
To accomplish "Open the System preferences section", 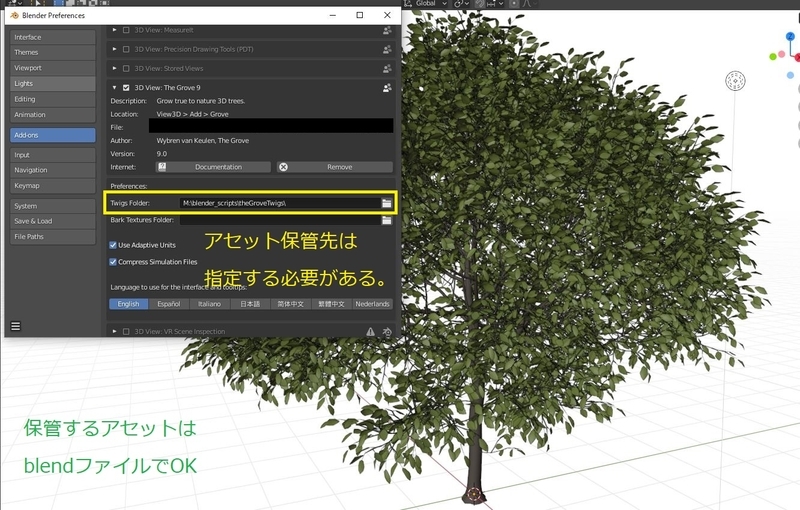I will [x=53, y=206].
